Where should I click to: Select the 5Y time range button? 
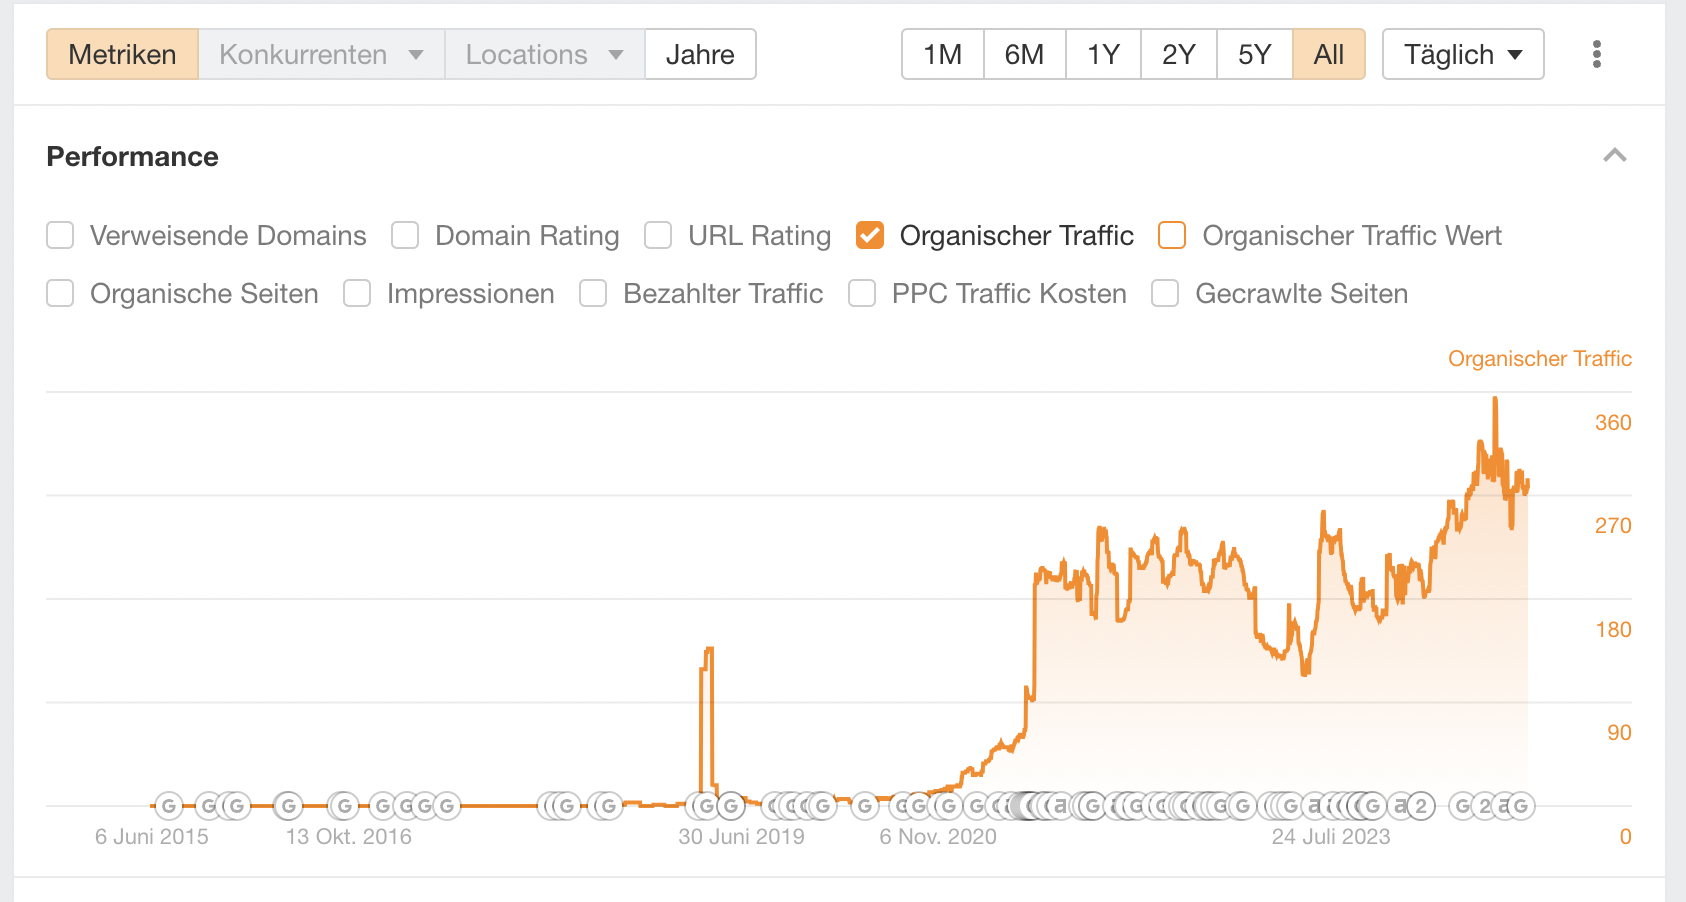tap(1254, 54)
